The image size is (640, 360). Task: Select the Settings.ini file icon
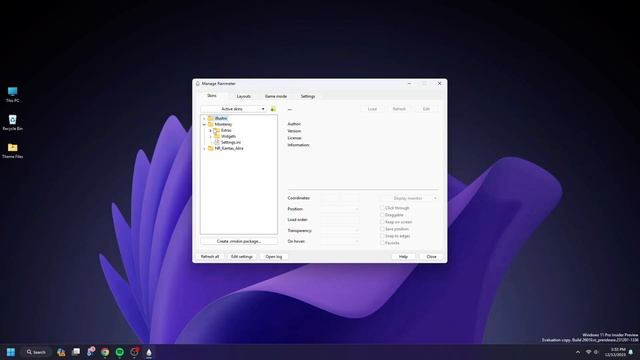[x=217, y=142]
